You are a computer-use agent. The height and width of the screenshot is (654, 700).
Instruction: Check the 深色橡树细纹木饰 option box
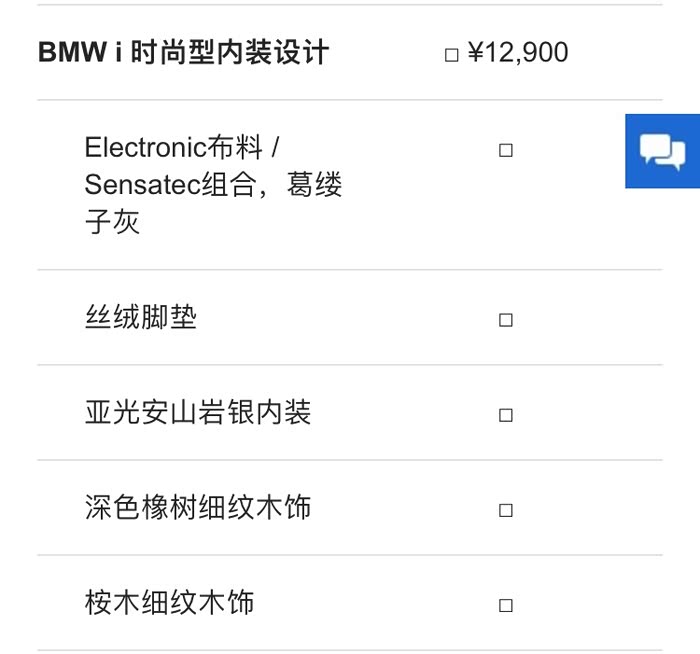point(505,510)
